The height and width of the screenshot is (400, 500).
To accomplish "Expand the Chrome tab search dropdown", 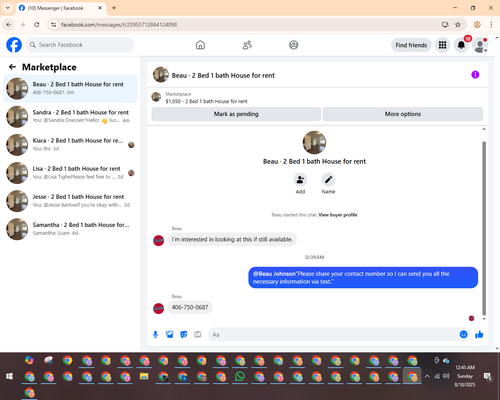I will 8,8.
